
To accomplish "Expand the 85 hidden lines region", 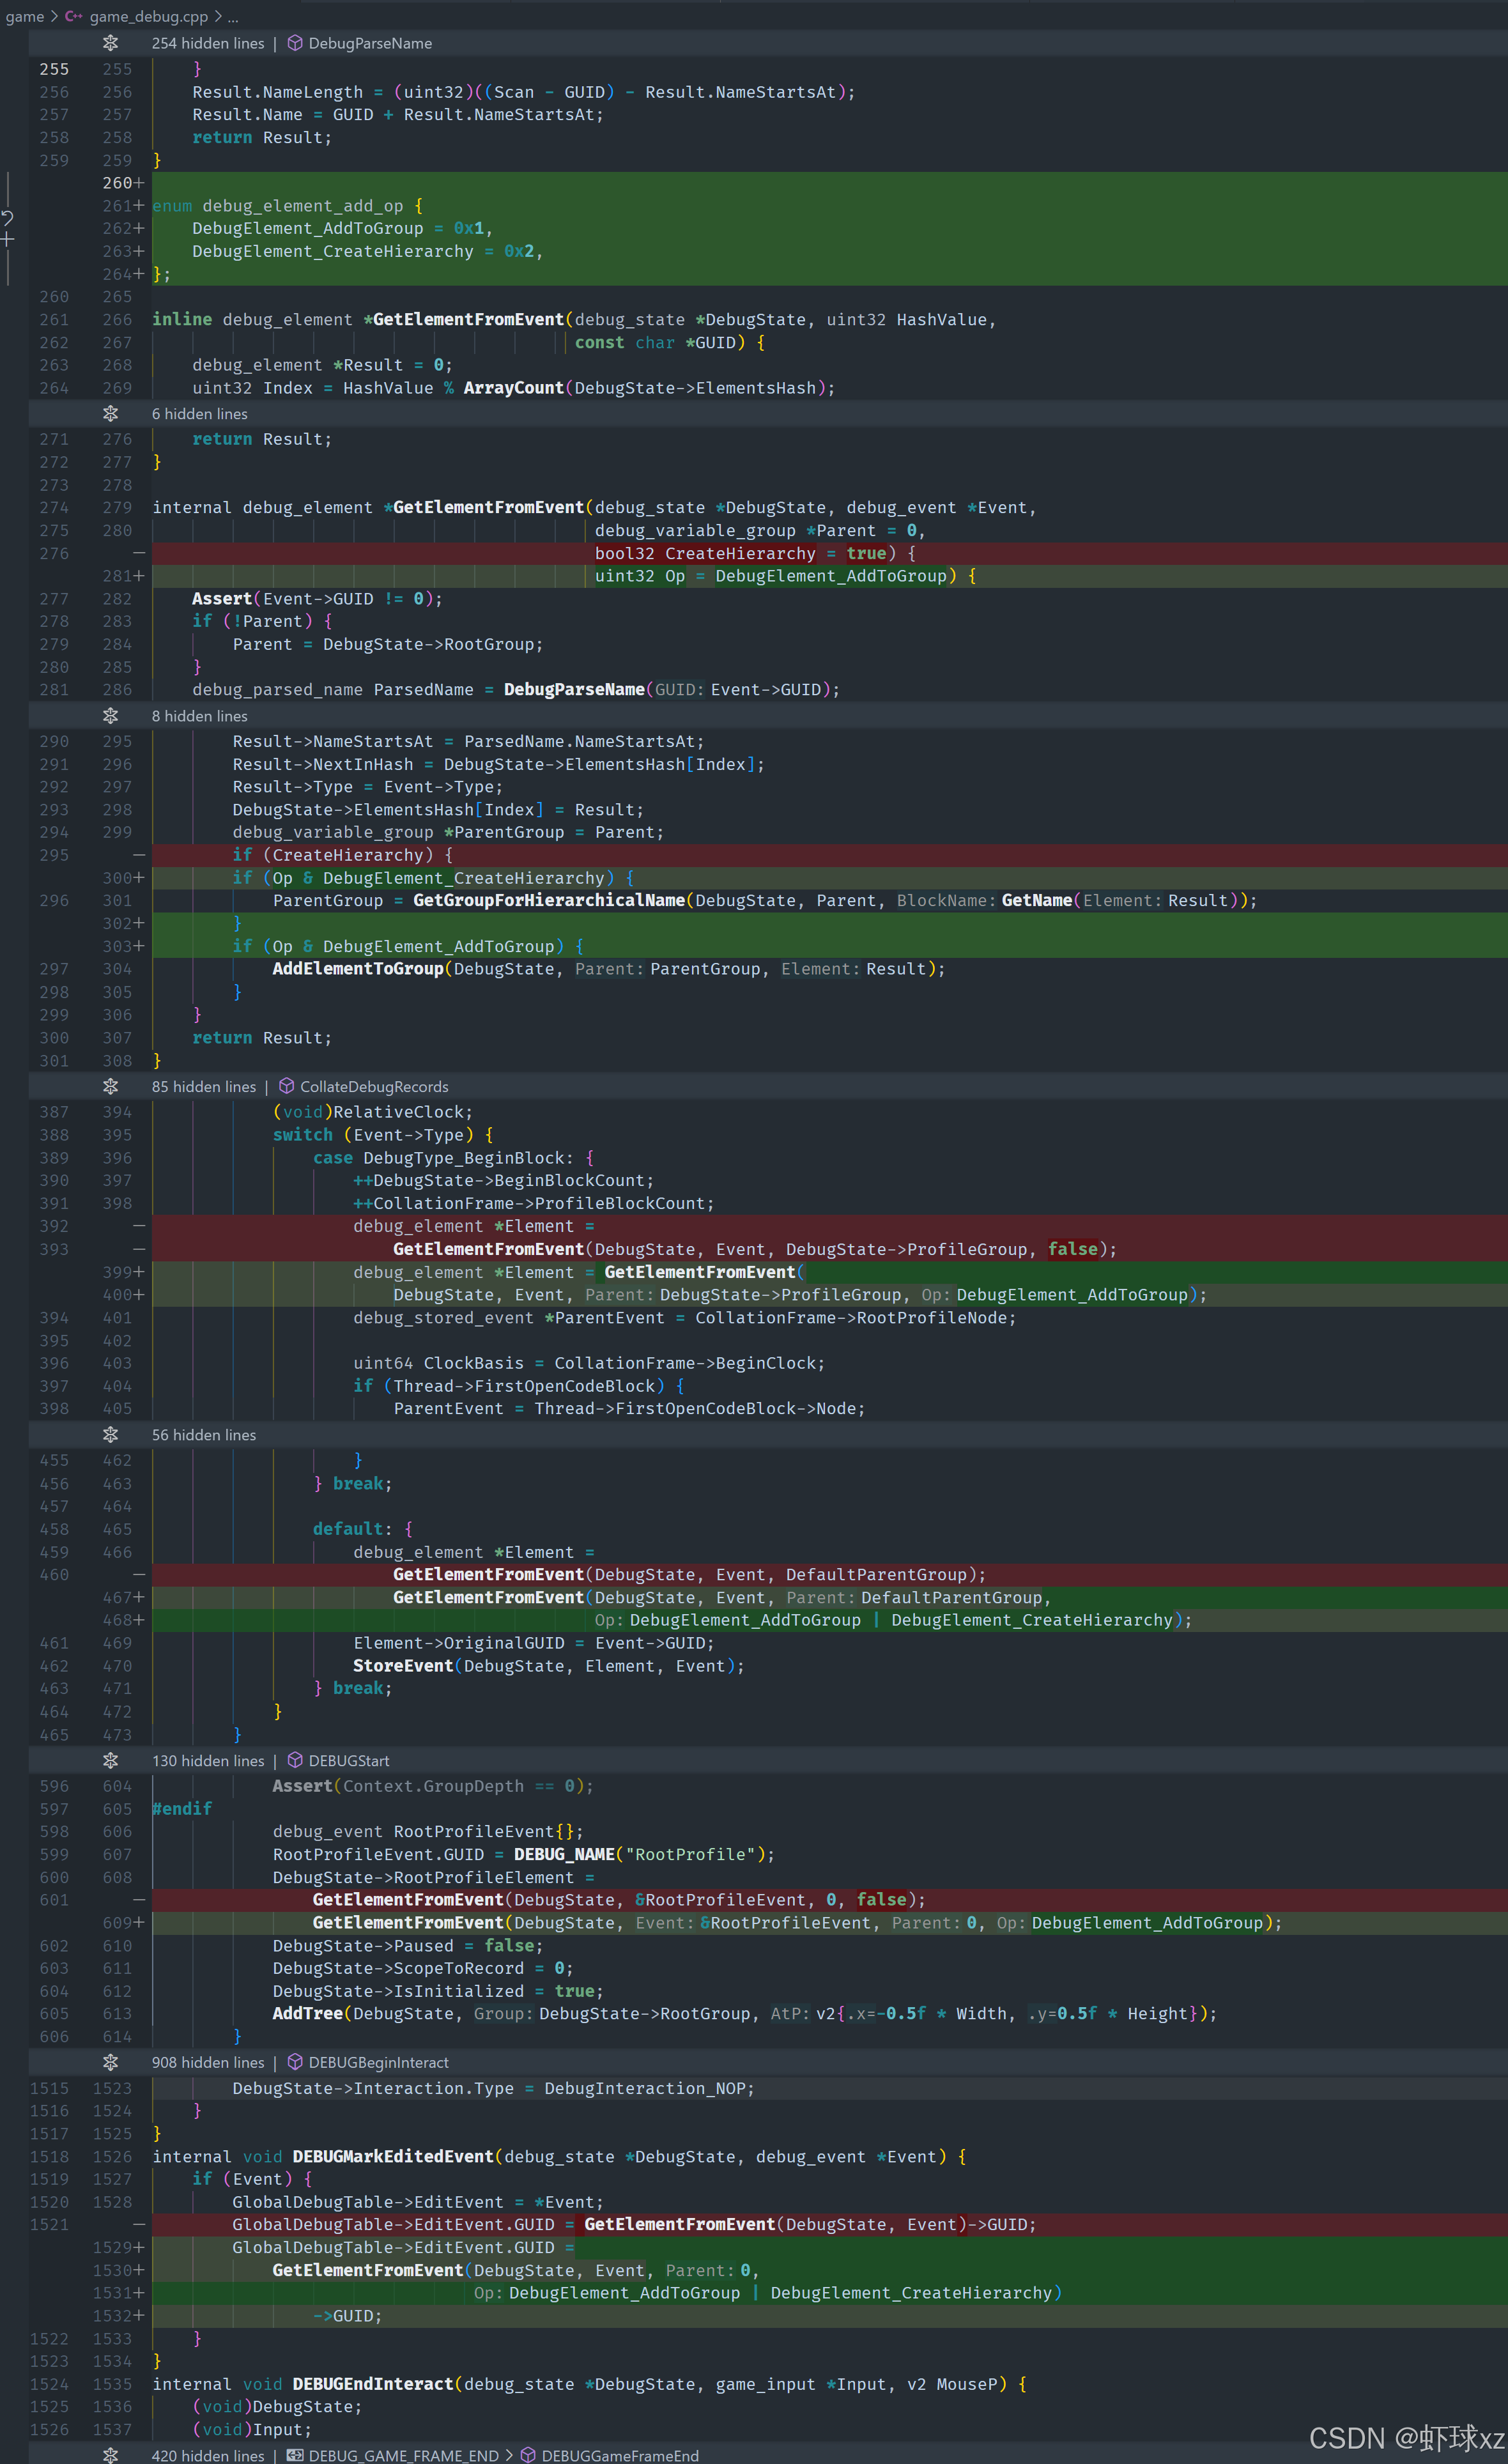I will click(110, 1086).
